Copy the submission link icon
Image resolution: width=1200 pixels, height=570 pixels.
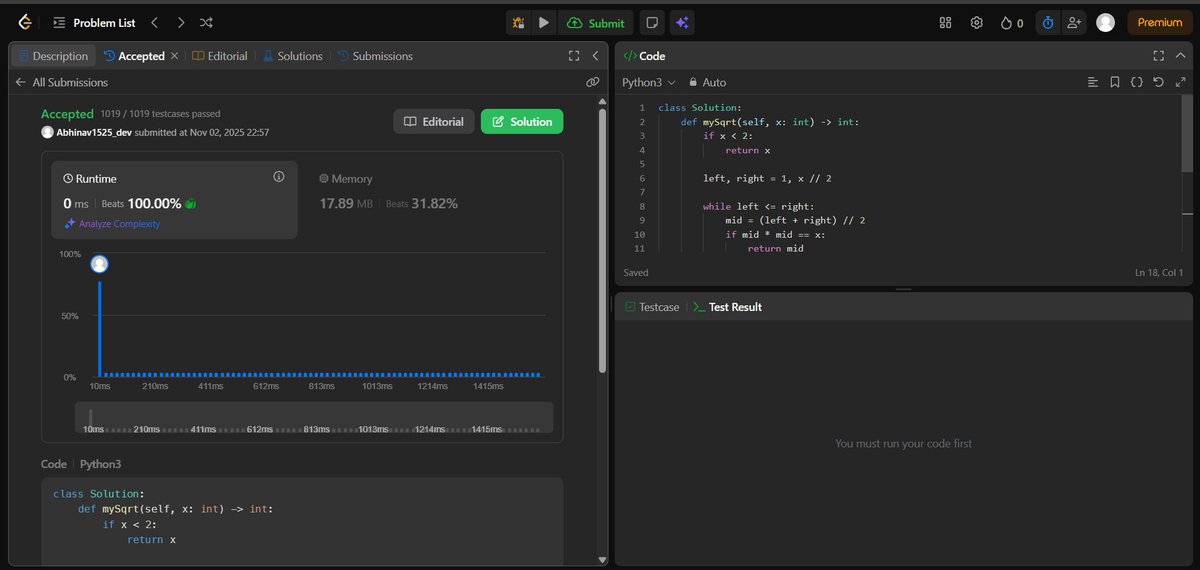click(592, 83)
